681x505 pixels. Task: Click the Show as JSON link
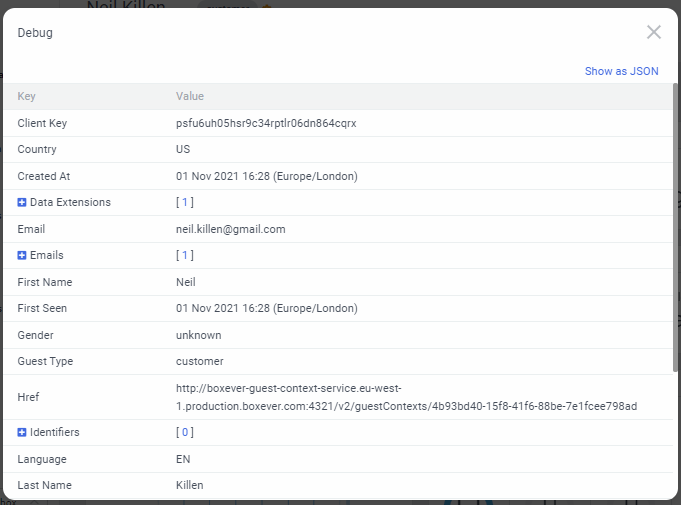click(x=621, y=71)
